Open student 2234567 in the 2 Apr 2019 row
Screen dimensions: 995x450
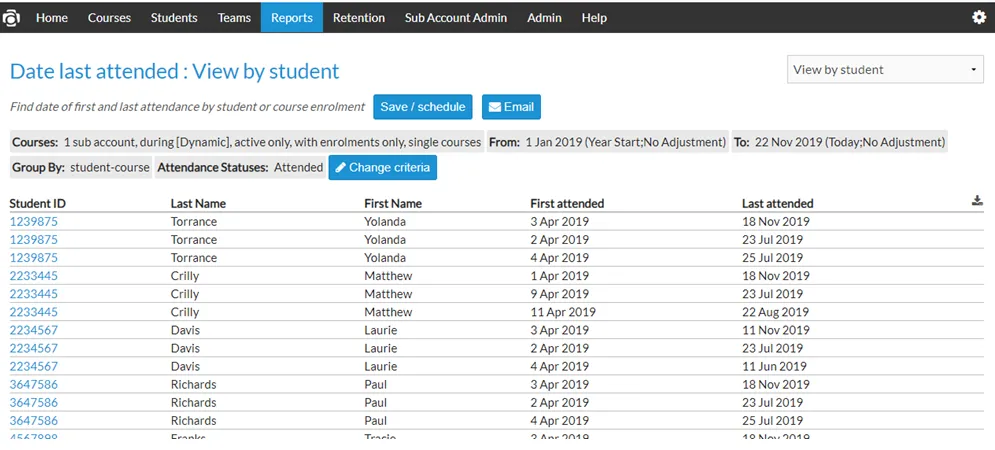click(x=34, y=348)
